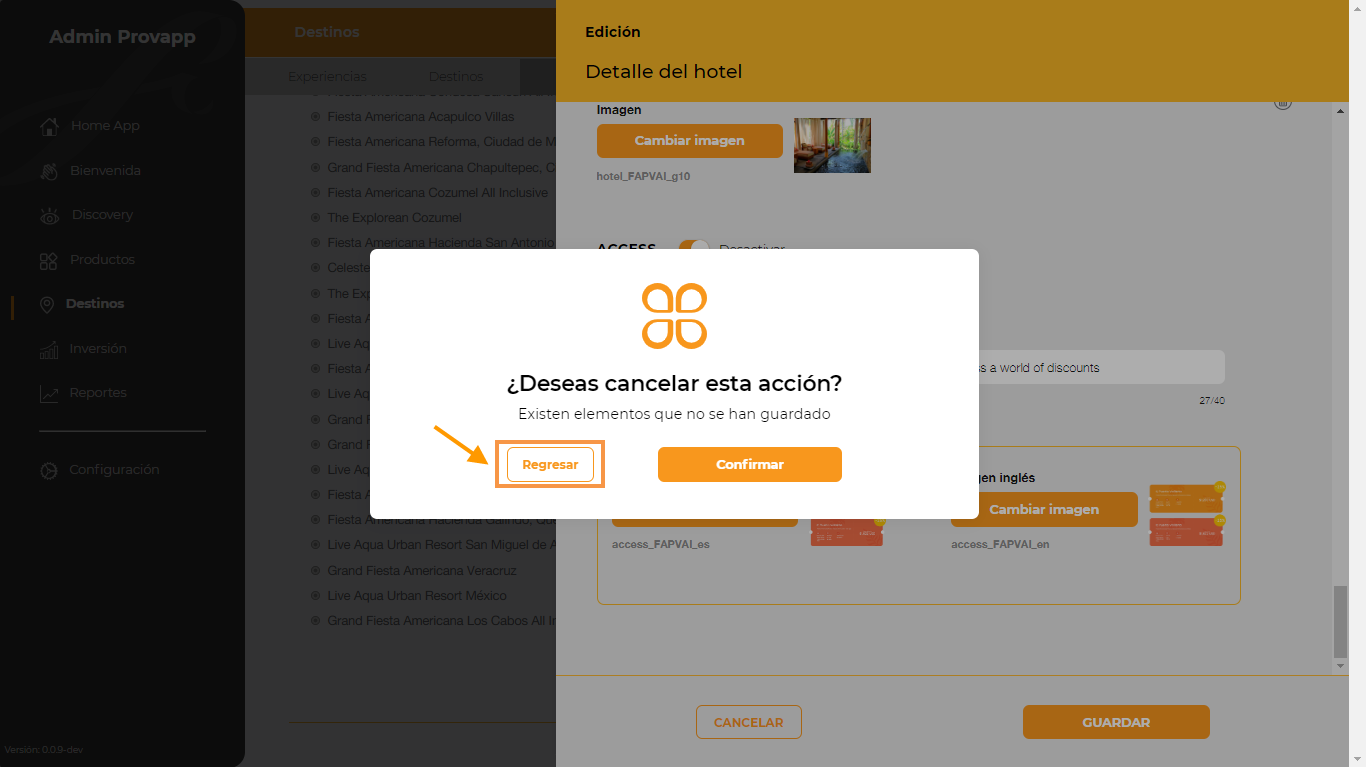Click the detail panel vertical scrollbar

1340,620
